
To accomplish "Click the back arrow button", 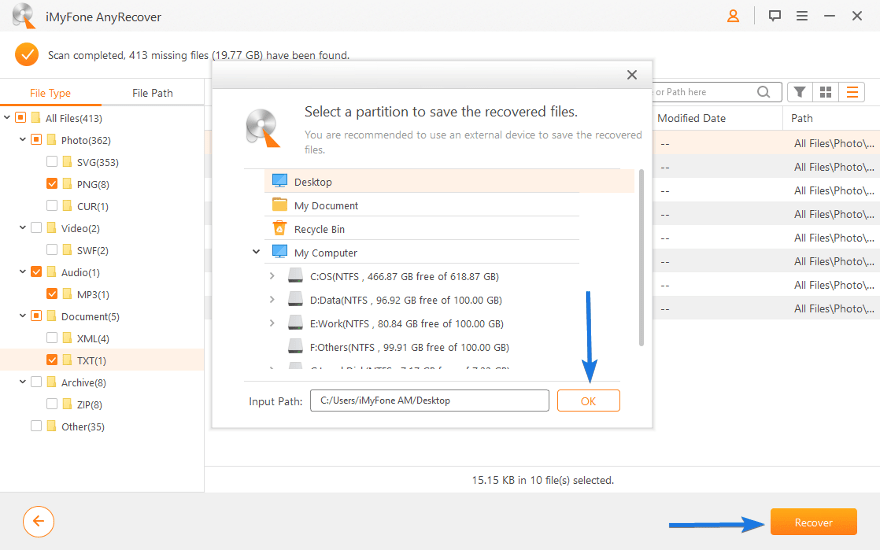I will pos(39,522).
